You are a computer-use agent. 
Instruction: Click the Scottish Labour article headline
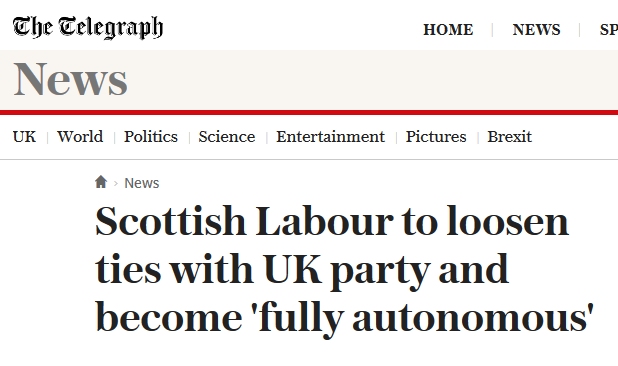pyautogui.click(x=344, y=270)
